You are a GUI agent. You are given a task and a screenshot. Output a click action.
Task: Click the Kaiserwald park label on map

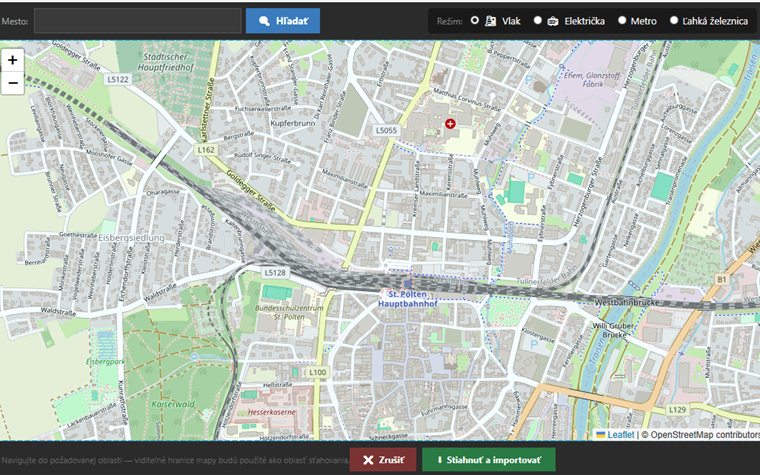(174, 404)
